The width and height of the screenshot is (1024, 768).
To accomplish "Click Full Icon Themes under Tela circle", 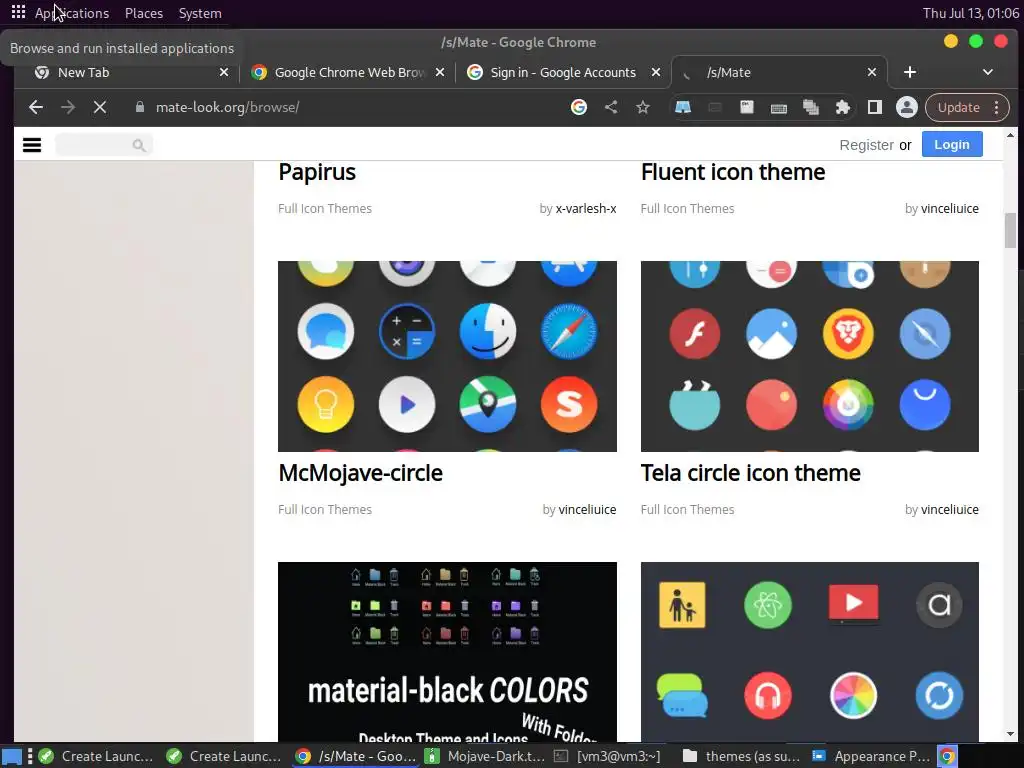I will pos(687,509).
